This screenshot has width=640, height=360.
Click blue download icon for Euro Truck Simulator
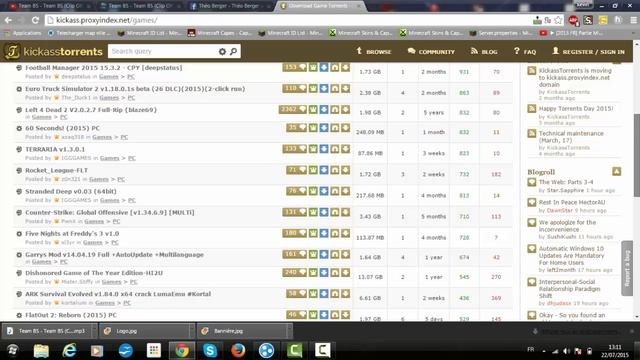(x=324, y=88)
